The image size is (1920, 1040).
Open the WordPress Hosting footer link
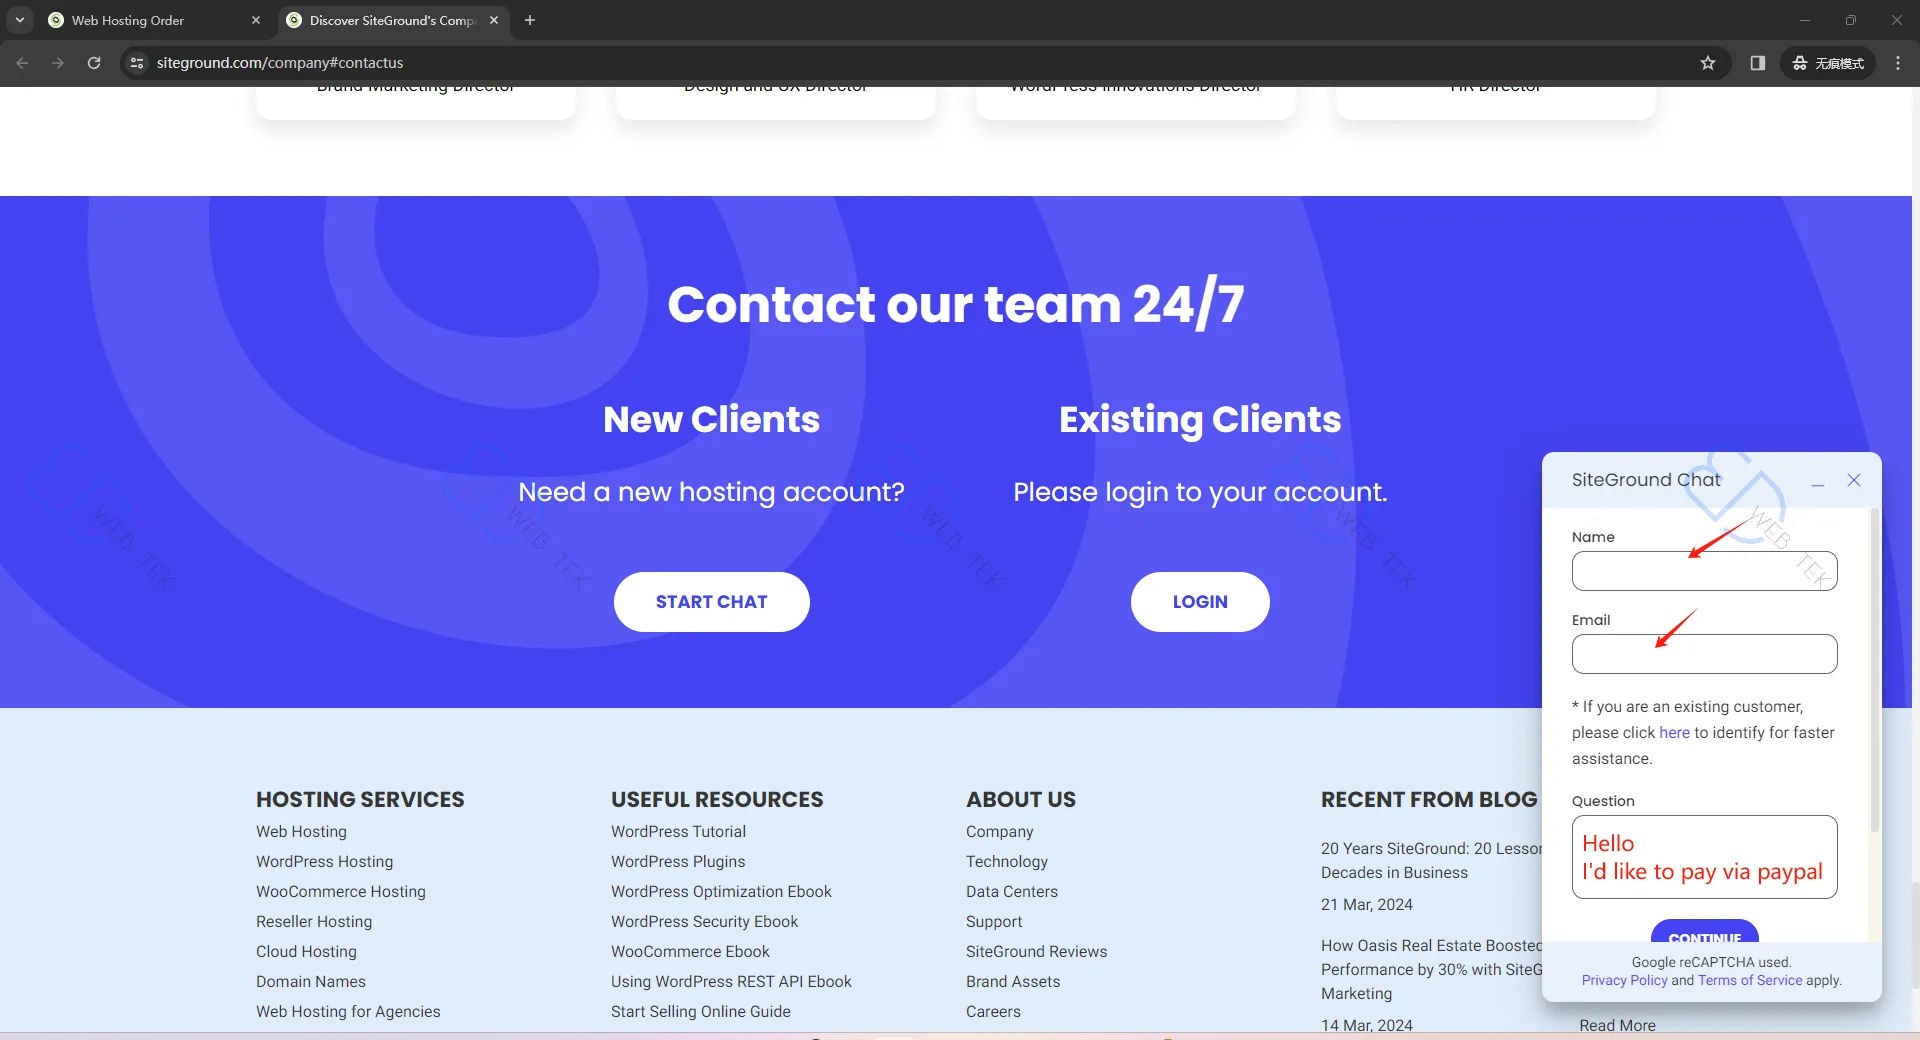324,861
